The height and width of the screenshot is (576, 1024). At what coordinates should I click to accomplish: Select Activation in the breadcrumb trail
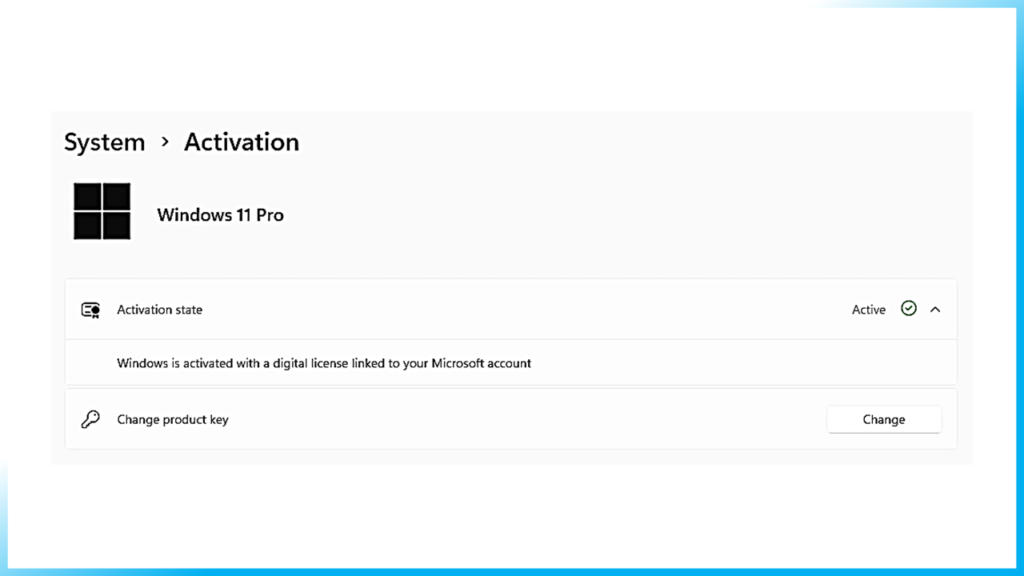[x=241, y=142]
